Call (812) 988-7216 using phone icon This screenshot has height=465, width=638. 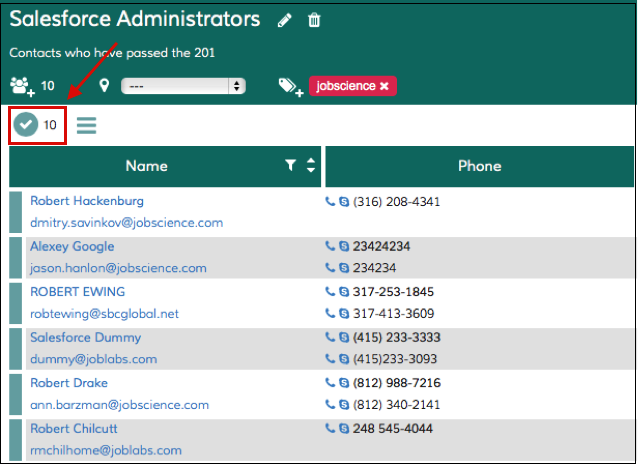(330, 382)
